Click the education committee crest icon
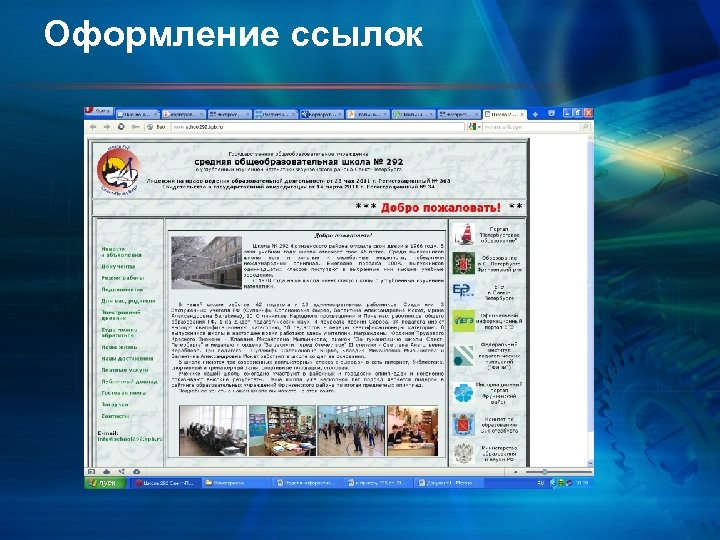This screenshot has height=540, width=720. (463, 425)
